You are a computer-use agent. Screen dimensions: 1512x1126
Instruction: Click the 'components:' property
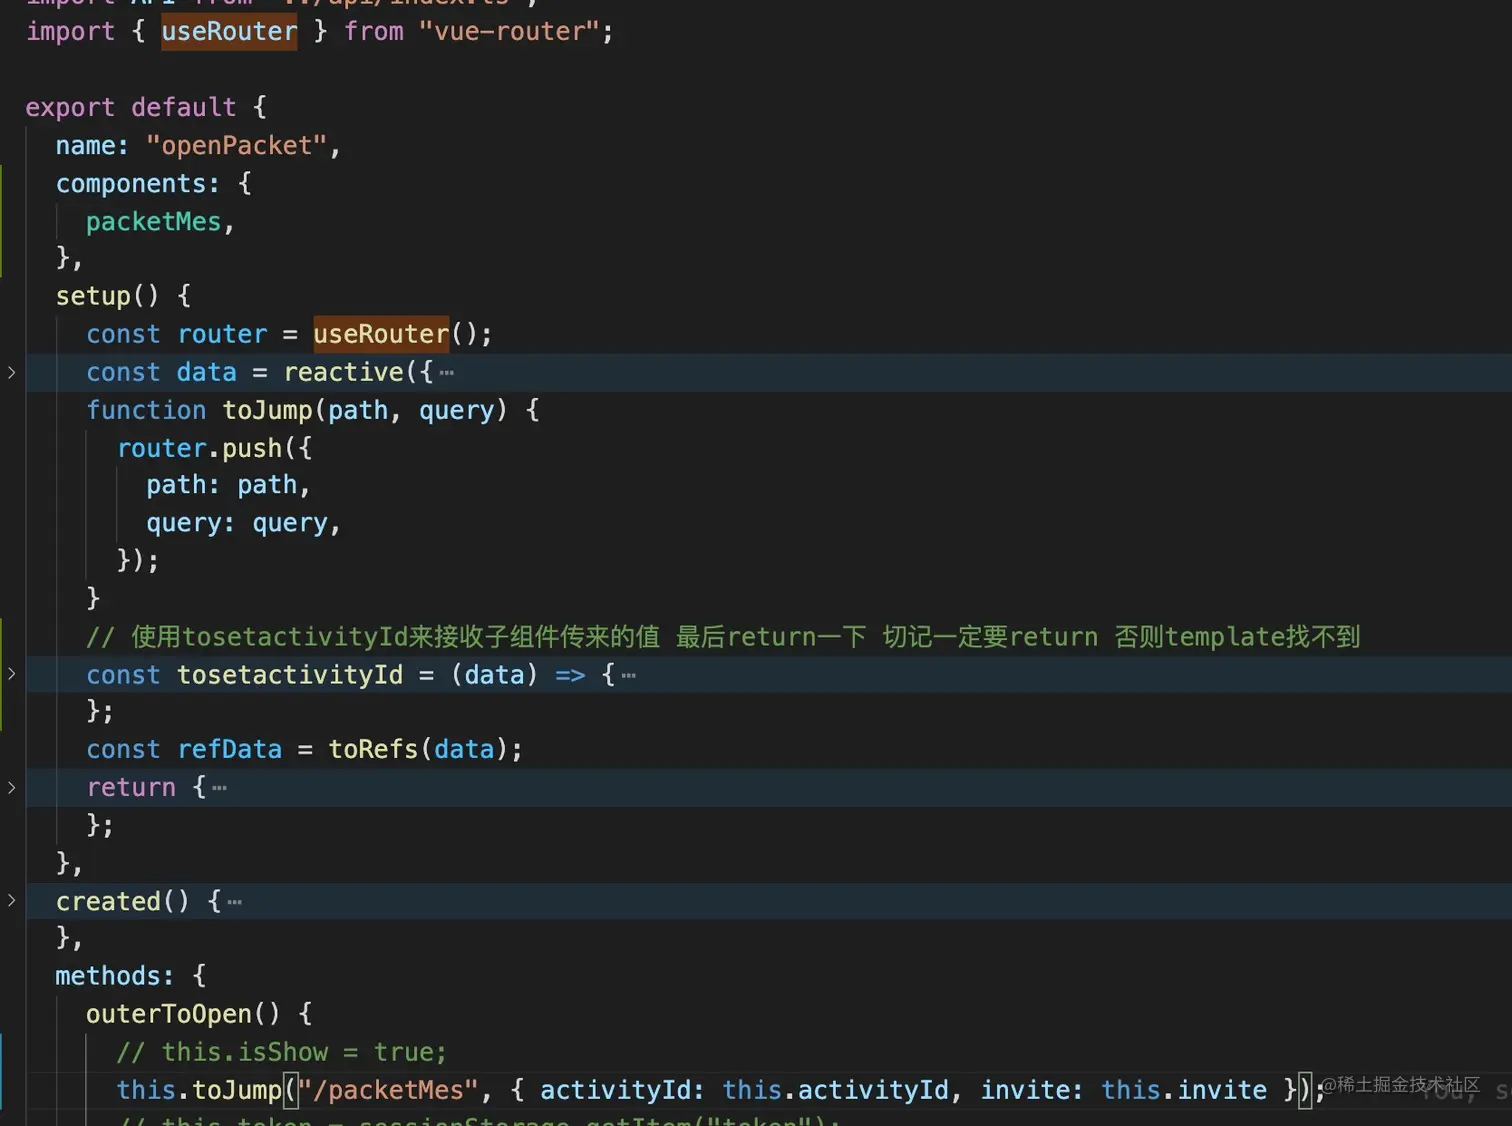[x=138, y=183]
